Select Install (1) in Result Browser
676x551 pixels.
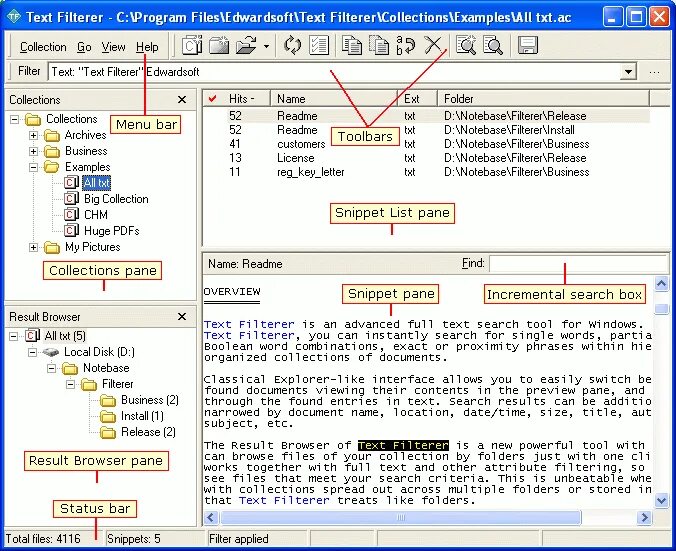pyautogui.click(x=142, y=416)
